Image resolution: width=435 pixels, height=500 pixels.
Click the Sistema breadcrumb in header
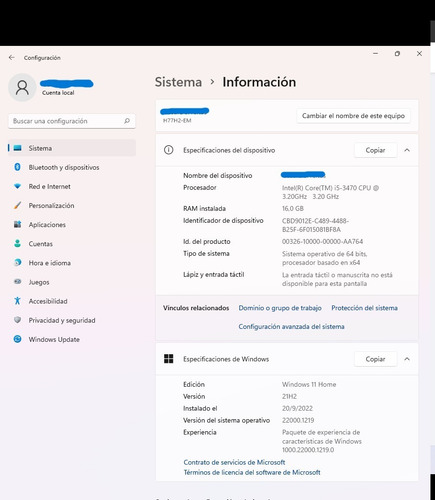pos(178,82)
